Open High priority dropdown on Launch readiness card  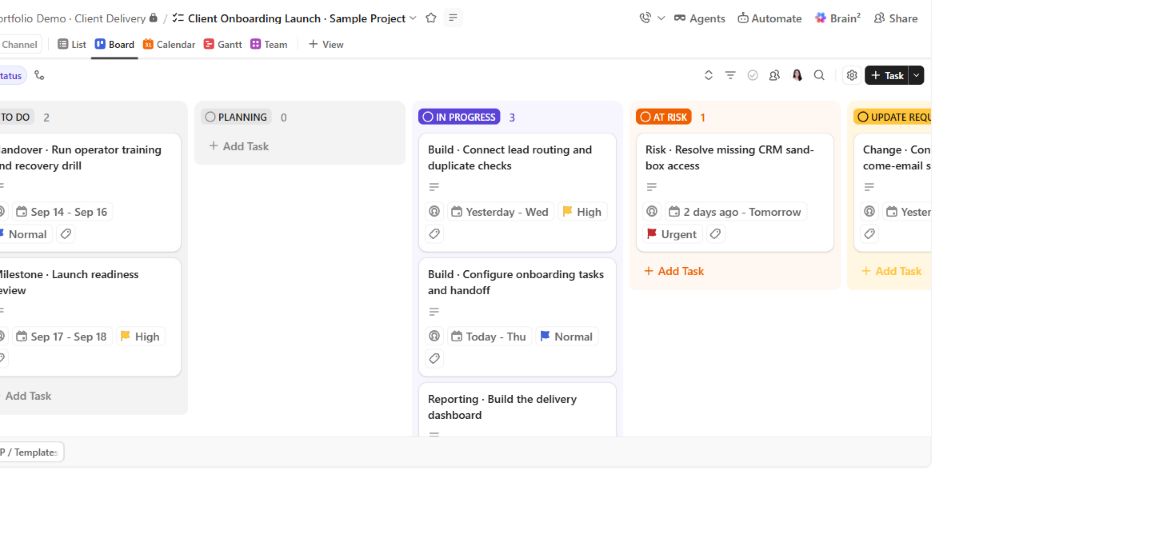140,336
